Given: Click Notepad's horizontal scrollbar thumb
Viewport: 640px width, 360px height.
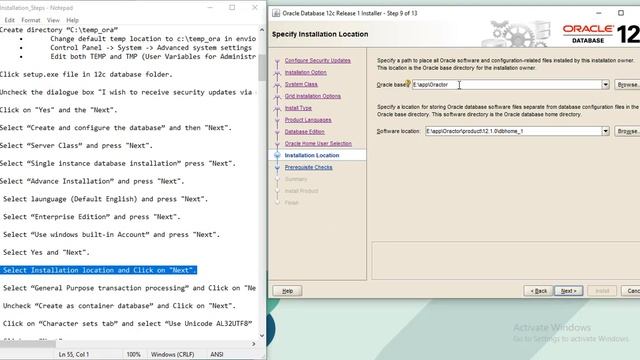Looking at the screenshot, I should pyautogui.click(x=28, y=344).
